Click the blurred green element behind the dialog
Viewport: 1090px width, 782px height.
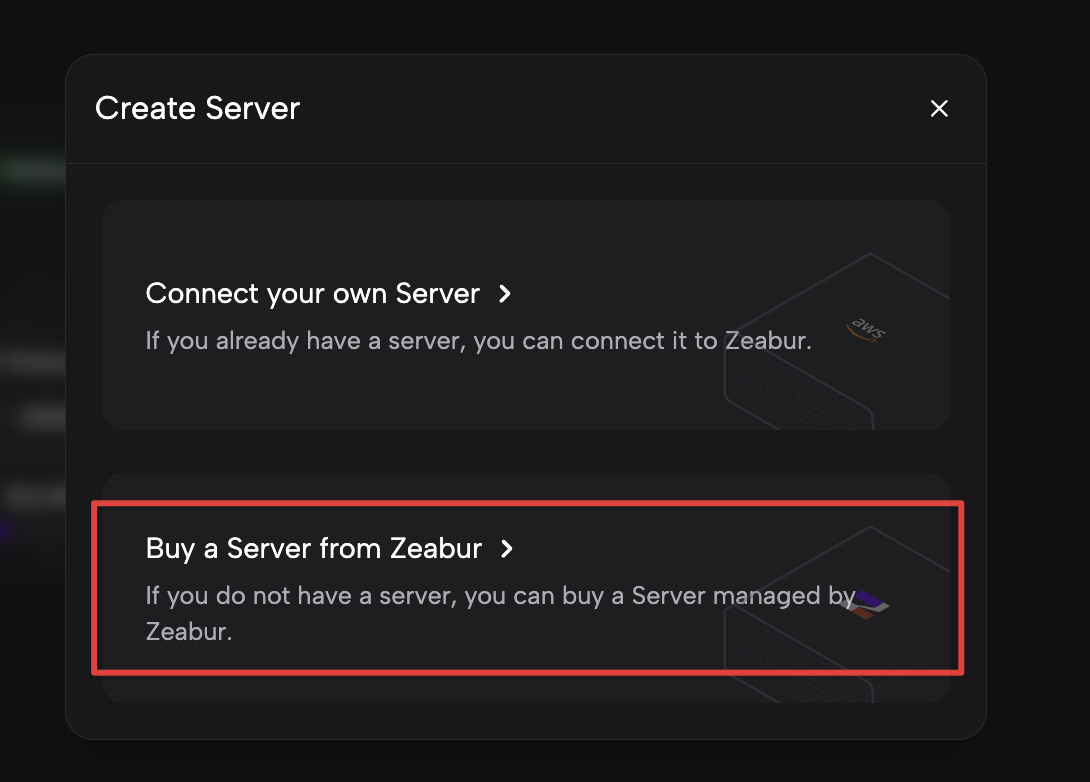click(32, 171)
